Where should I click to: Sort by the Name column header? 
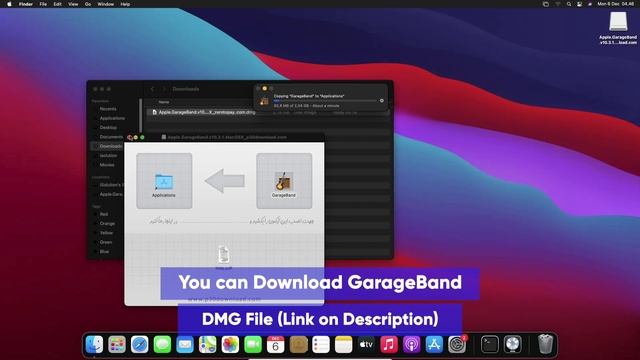coord(164,102)
